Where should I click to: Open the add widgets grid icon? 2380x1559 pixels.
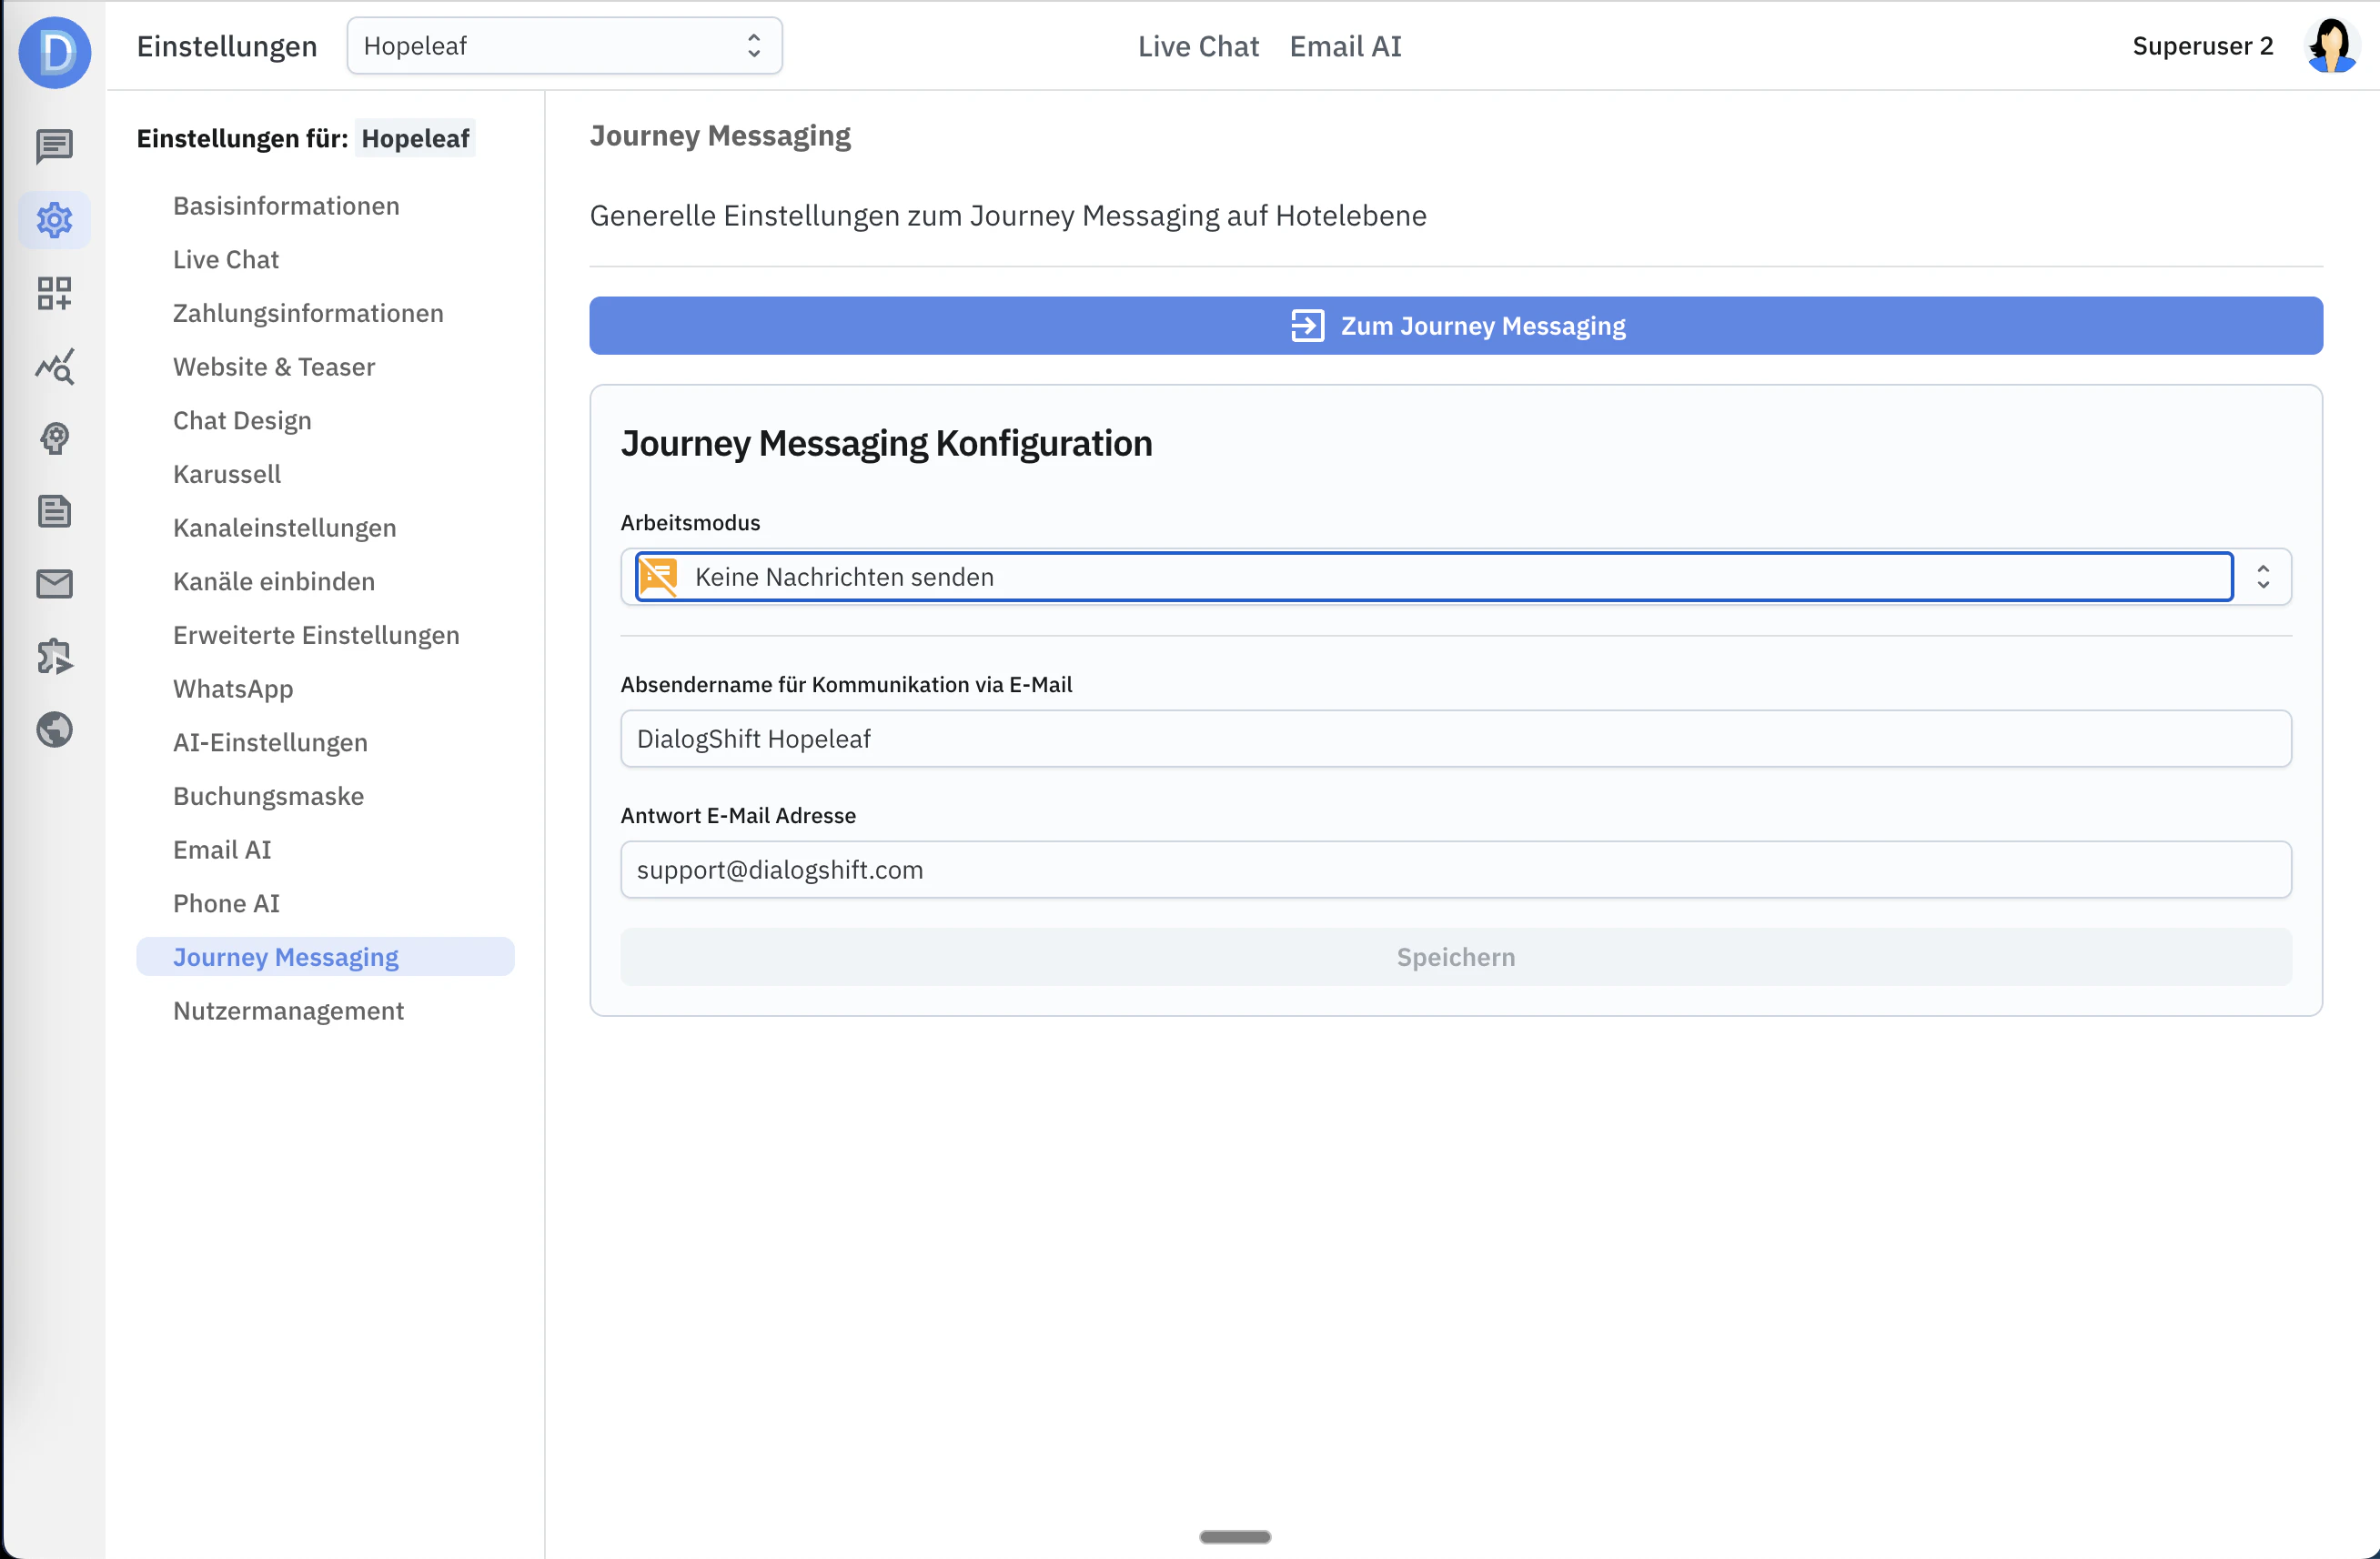(x=54, y=293)
